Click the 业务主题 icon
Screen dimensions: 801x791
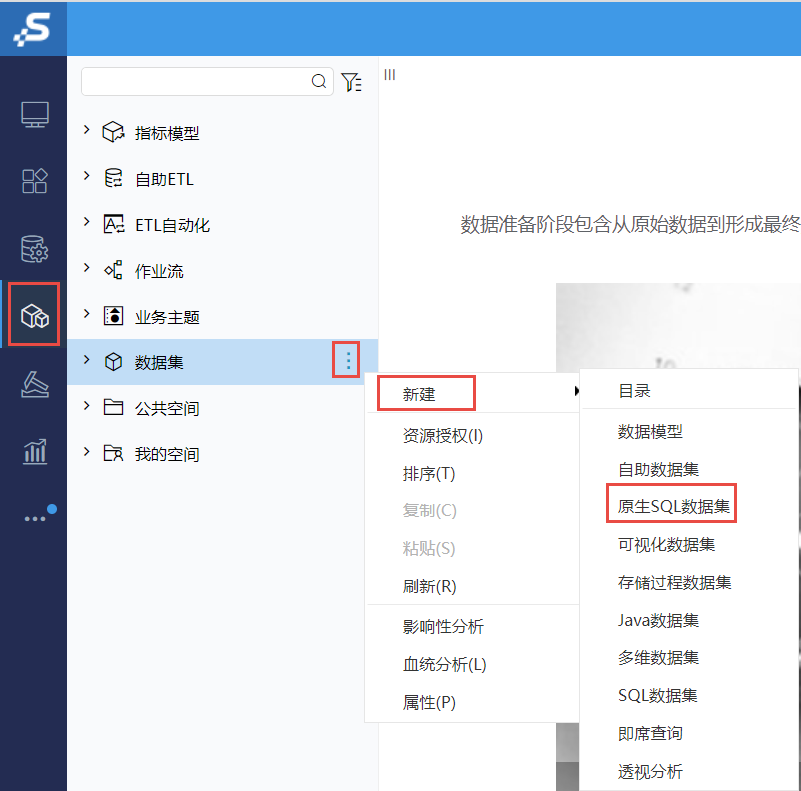pos(113,316)
